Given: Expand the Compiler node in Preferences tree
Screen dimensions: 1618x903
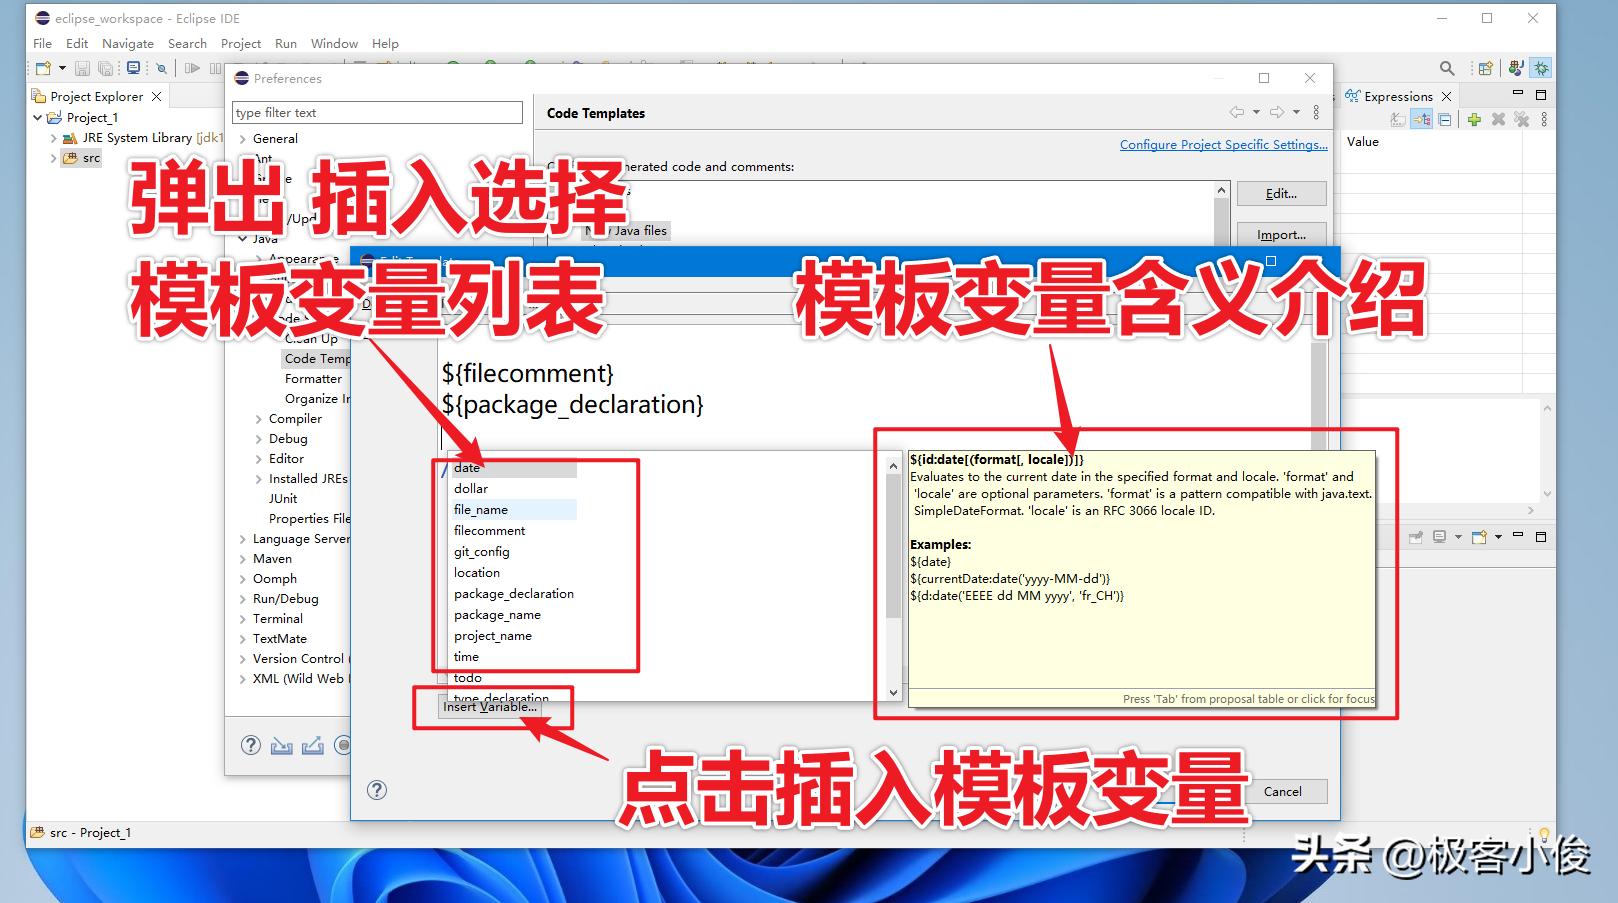Looking at the screenshot, I should [258, 418].
